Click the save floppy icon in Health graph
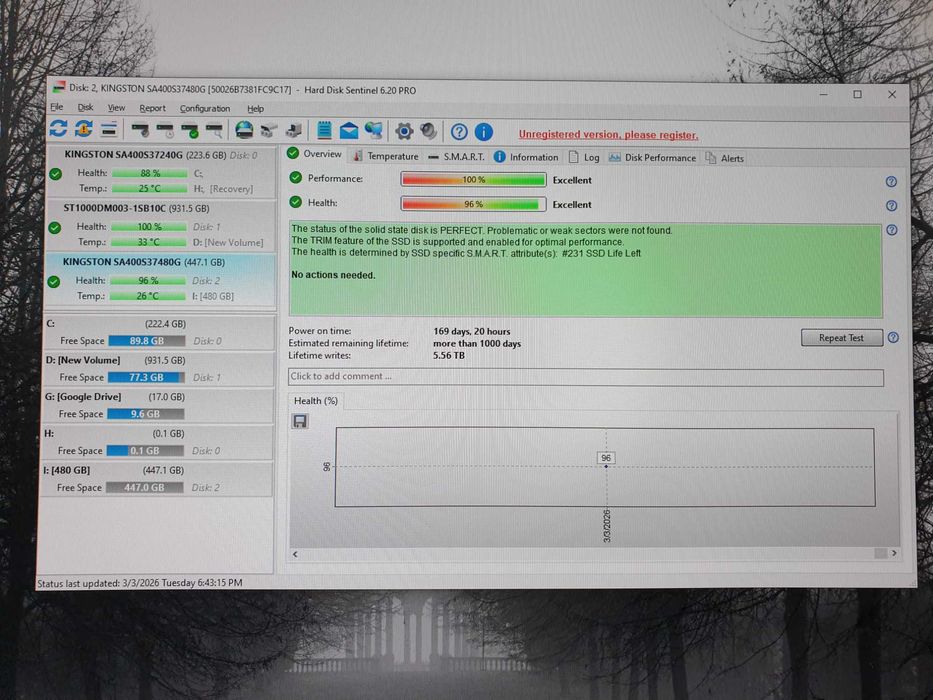The width and height of the screenshot is (933, 700). point(300,421)
